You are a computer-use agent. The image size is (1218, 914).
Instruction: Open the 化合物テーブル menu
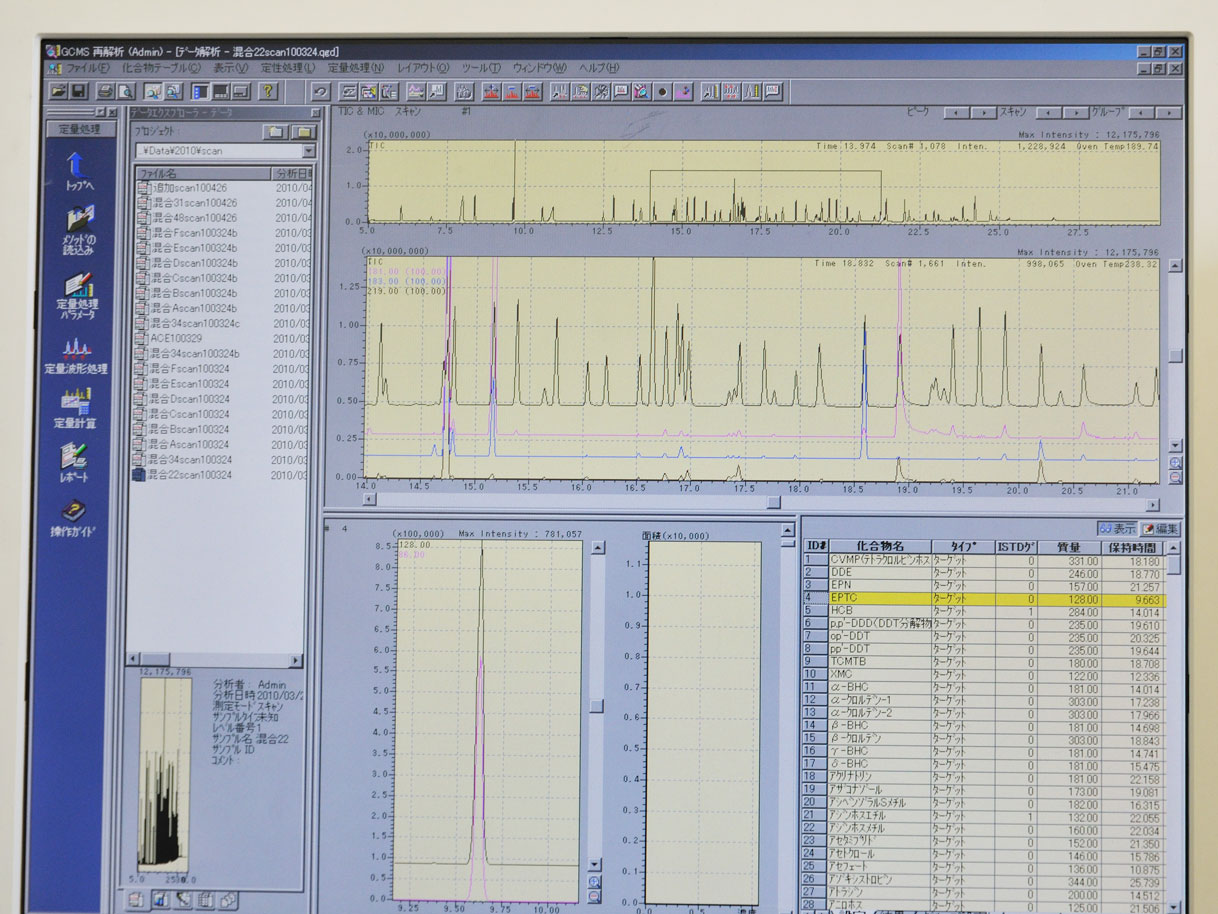click(x=160, y=68)
